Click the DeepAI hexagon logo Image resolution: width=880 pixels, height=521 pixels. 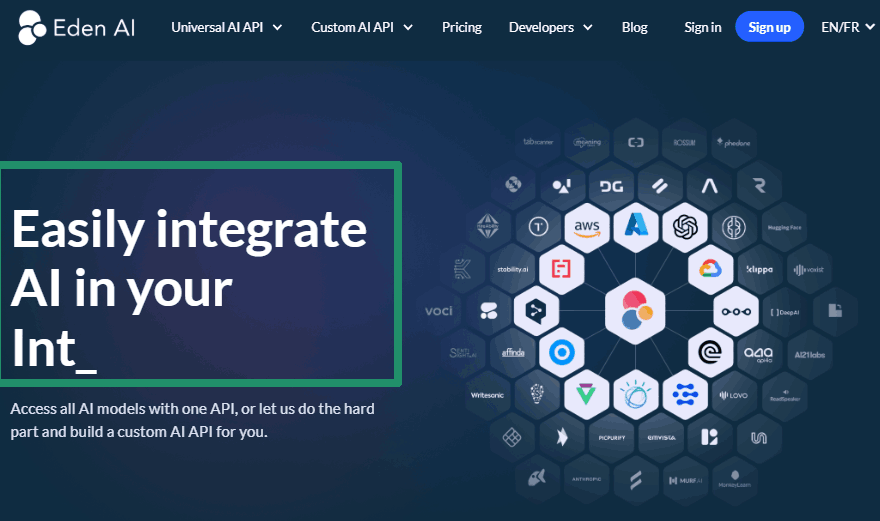785,312
